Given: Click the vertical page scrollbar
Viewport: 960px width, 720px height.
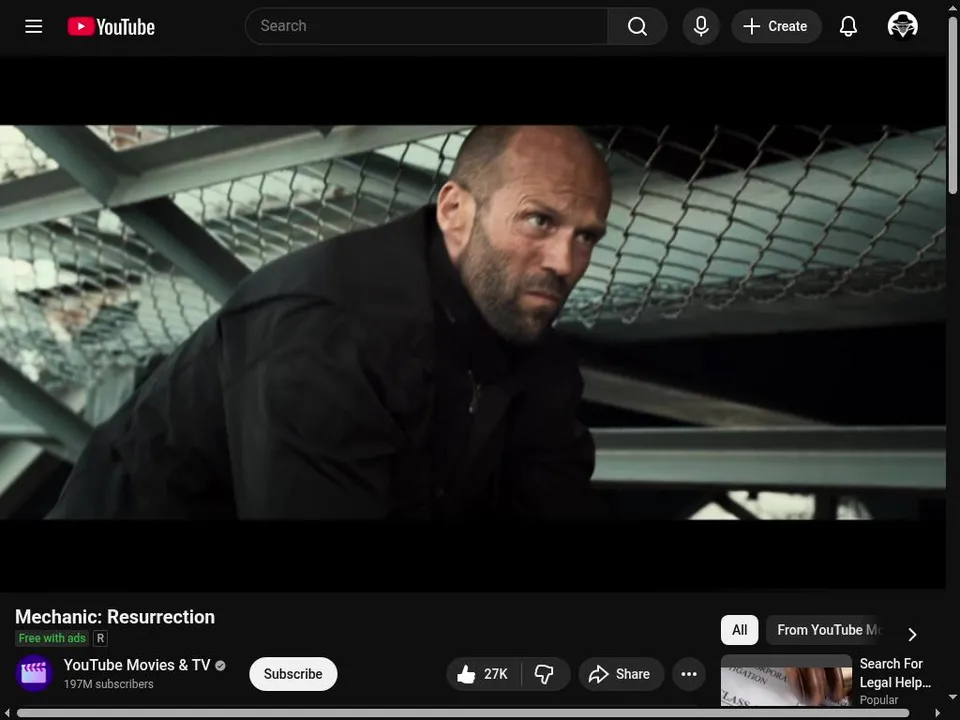Looking at the screenshot, I should (x=953, y=104).
